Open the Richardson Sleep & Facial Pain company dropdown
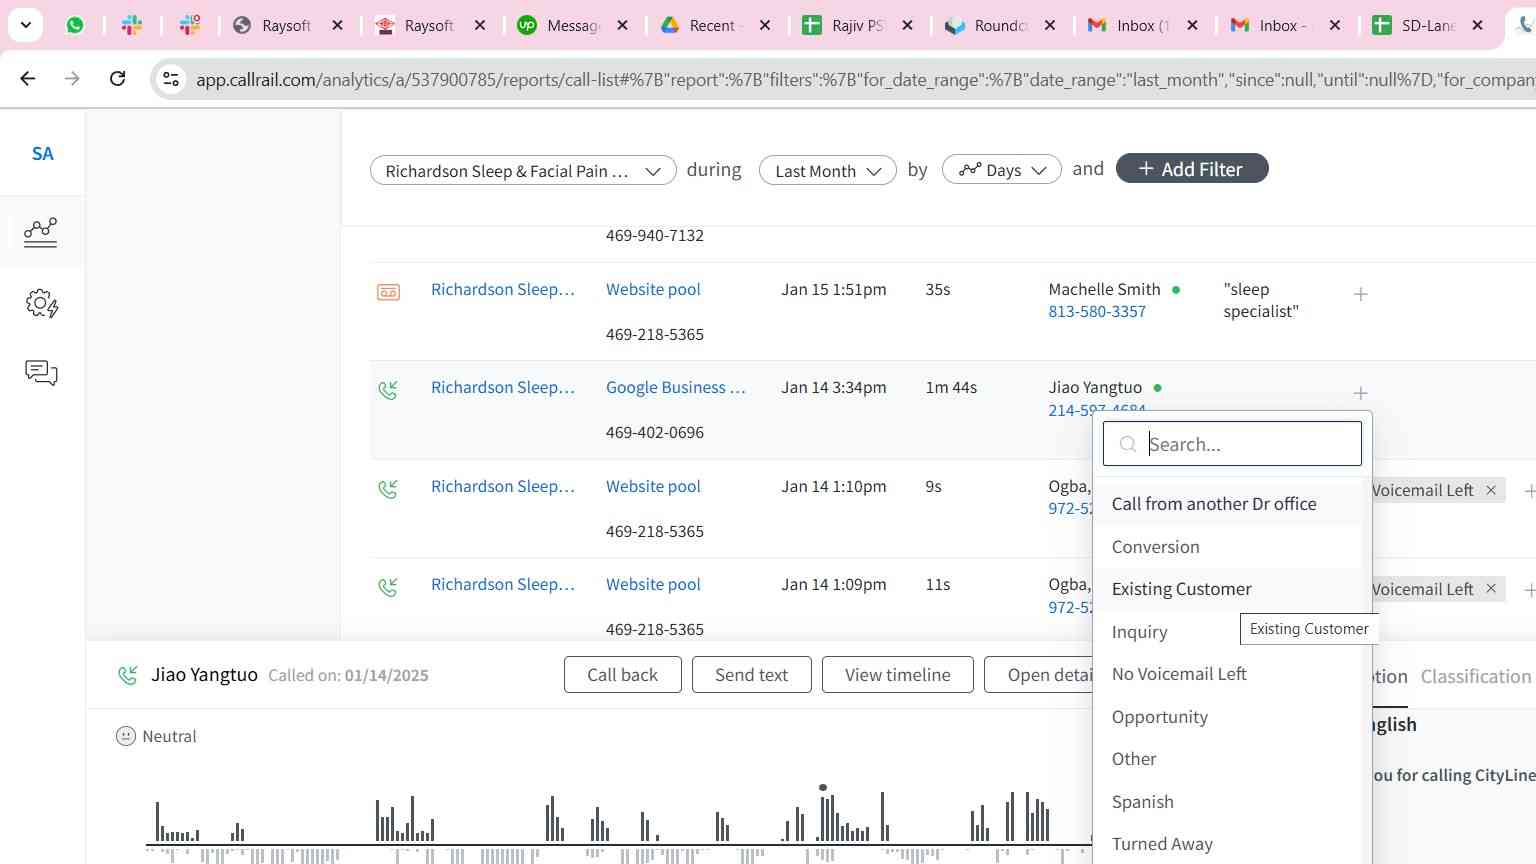The width and height of the screenshot is (1536, 864). (x=523, y=171)
